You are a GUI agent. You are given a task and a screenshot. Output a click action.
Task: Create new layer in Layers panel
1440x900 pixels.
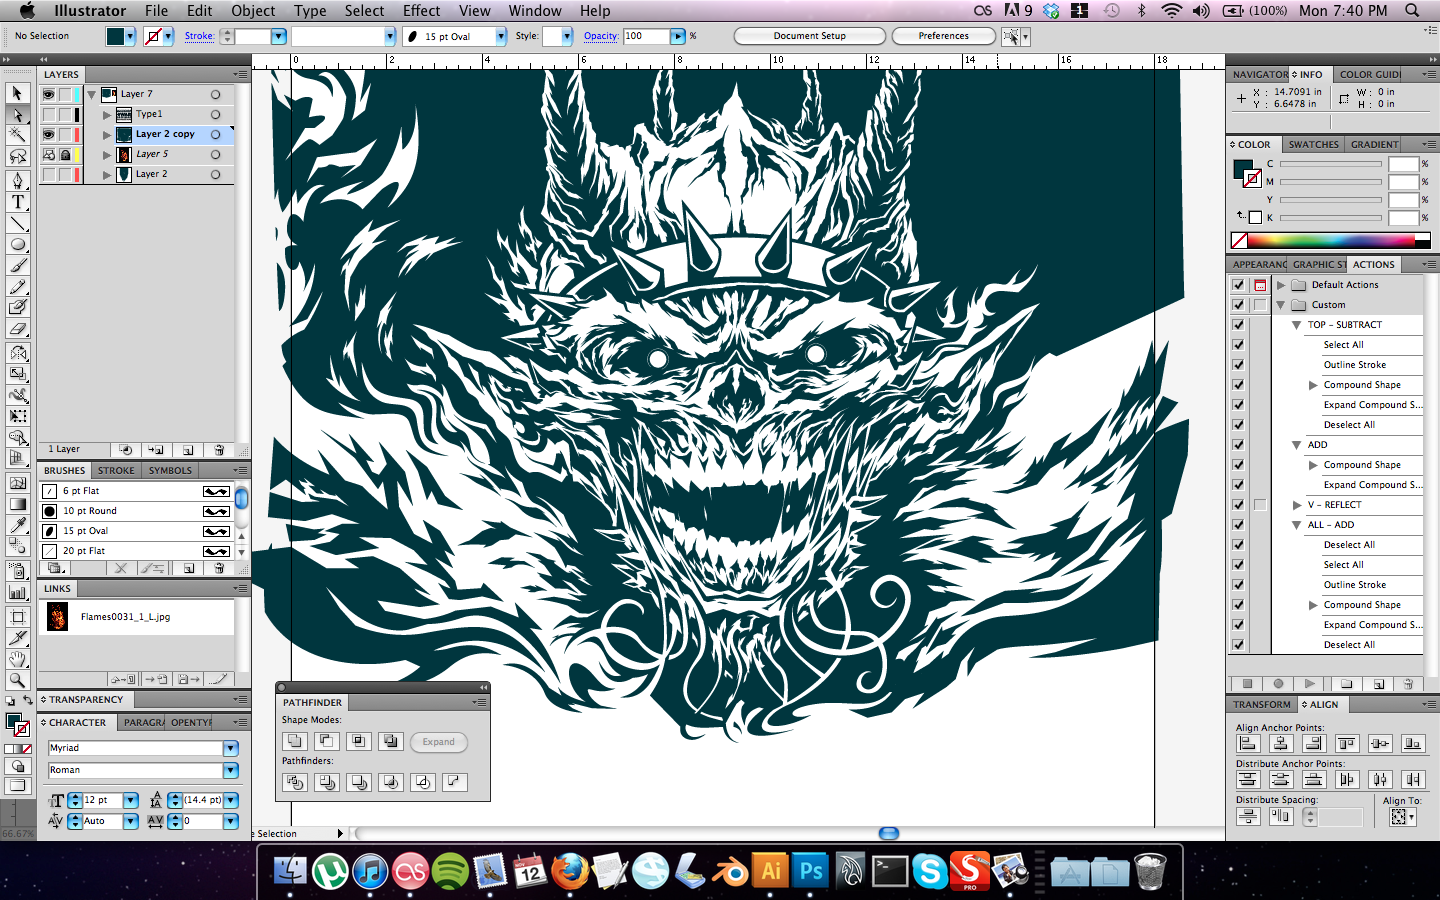click(187, 450)
